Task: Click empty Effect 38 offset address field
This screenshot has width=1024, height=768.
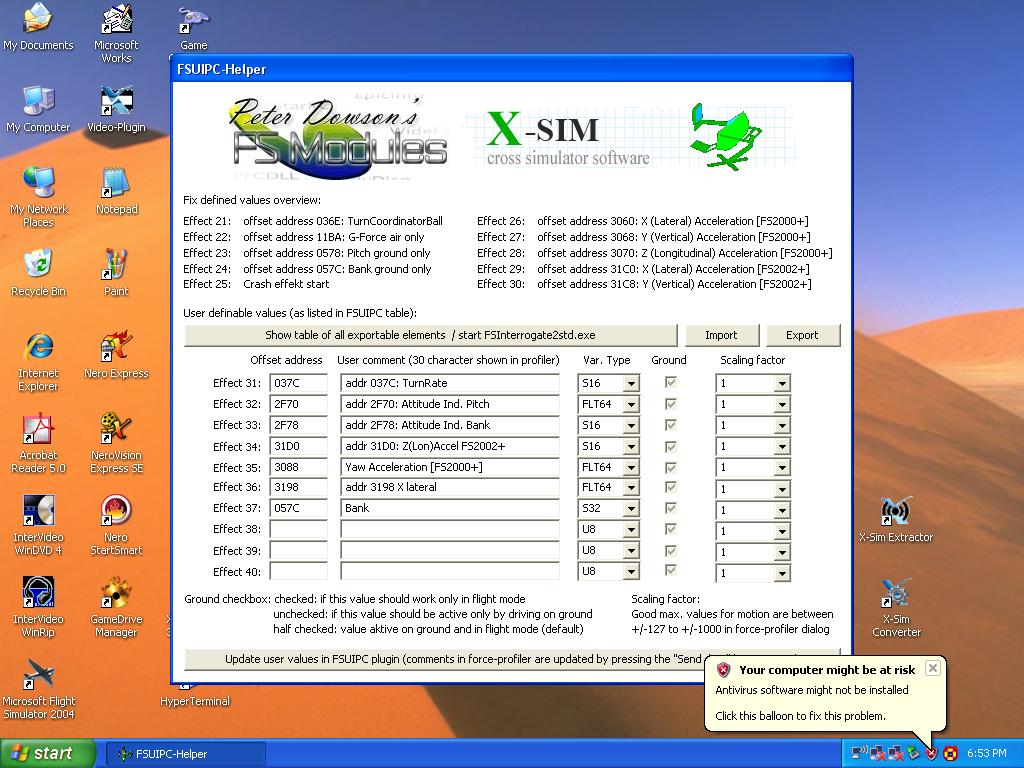Action: tap(298, 529)
